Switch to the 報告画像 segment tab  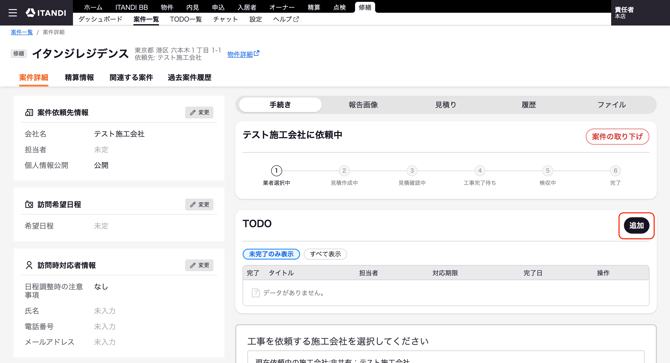pyautogui.click(x=363, y=105)
